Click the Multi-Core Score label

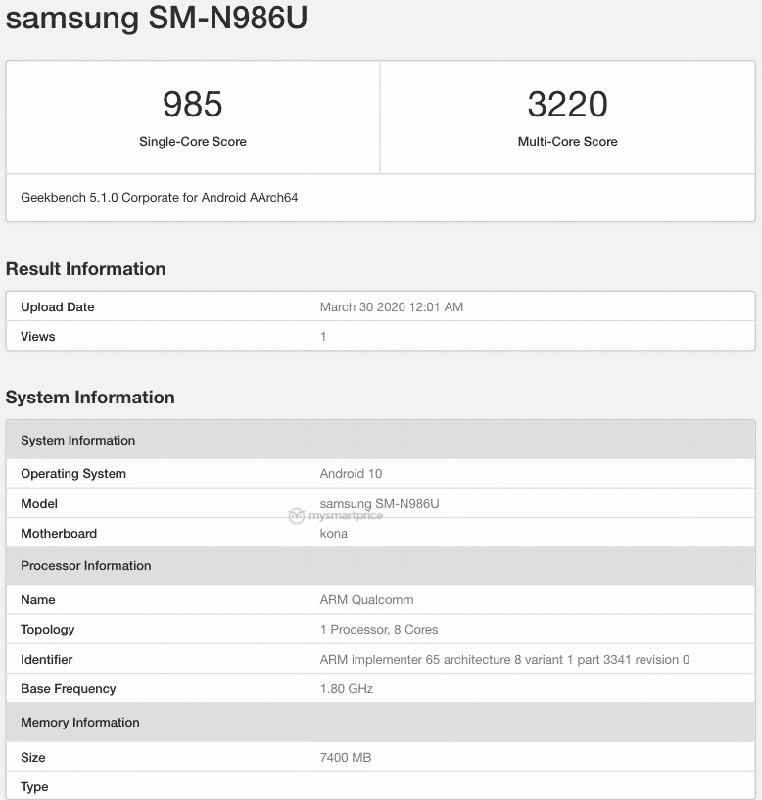[x=567, y=142]
